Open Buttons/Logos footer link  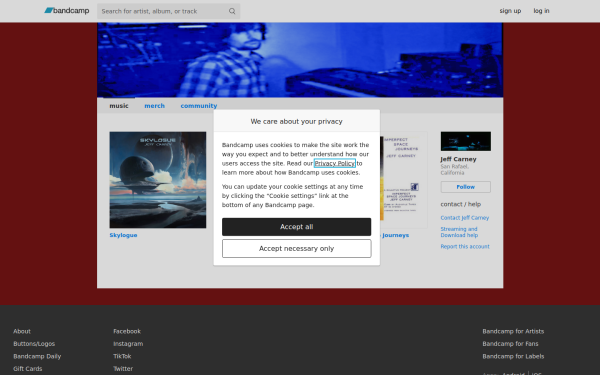tap(34, 344)
